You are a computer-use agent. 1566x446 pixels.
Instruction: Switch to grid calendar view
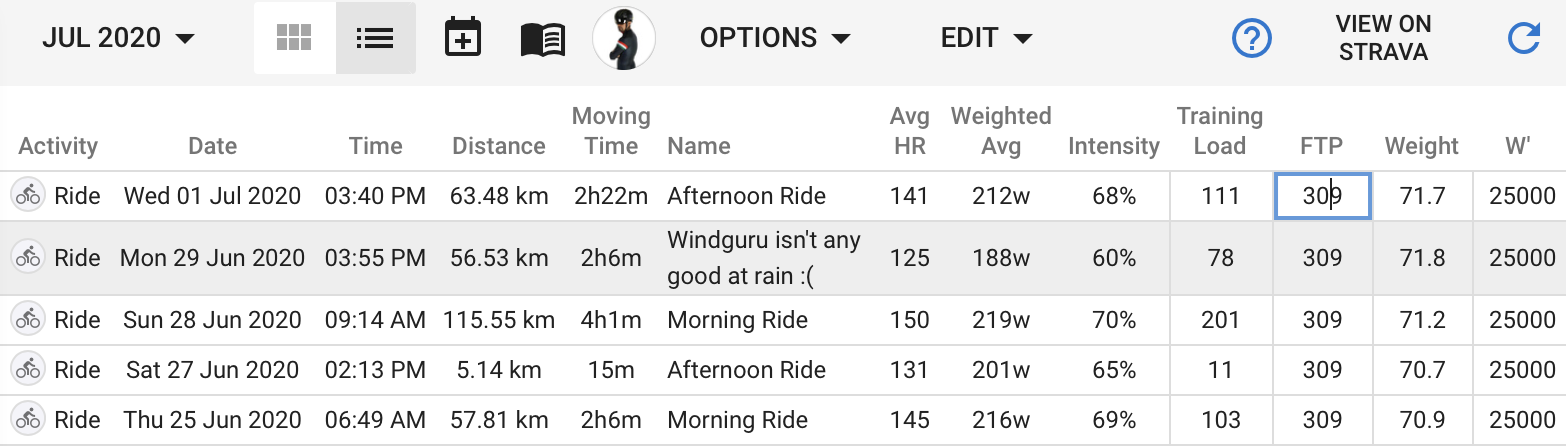pyautogui.click(x=294, y=38)
